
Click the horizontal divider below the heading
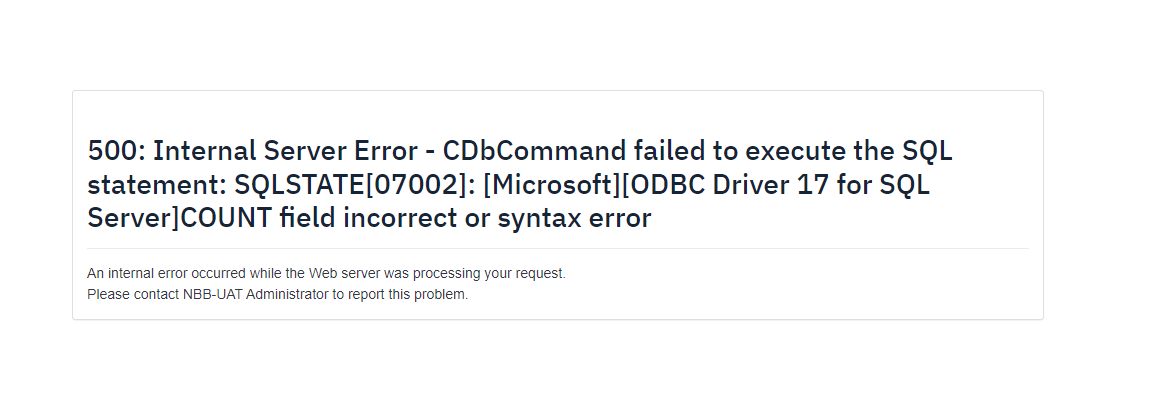[557, 248]
